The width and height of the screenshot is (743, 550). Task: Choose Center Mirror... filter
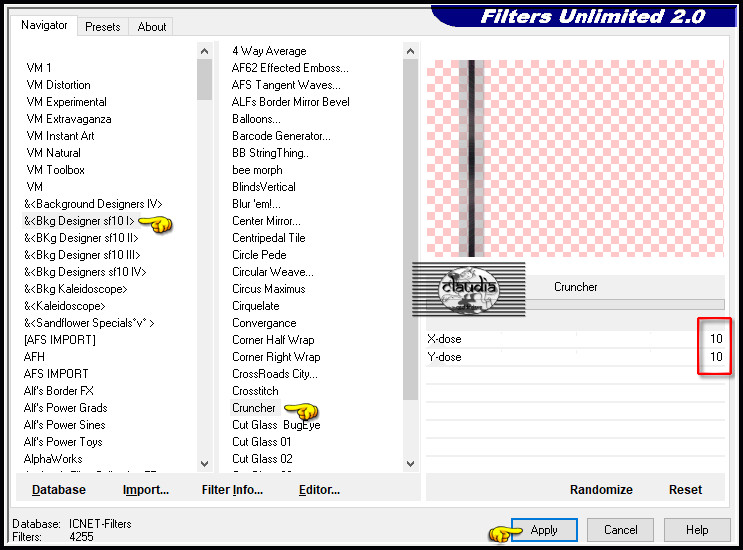point(266,221)
